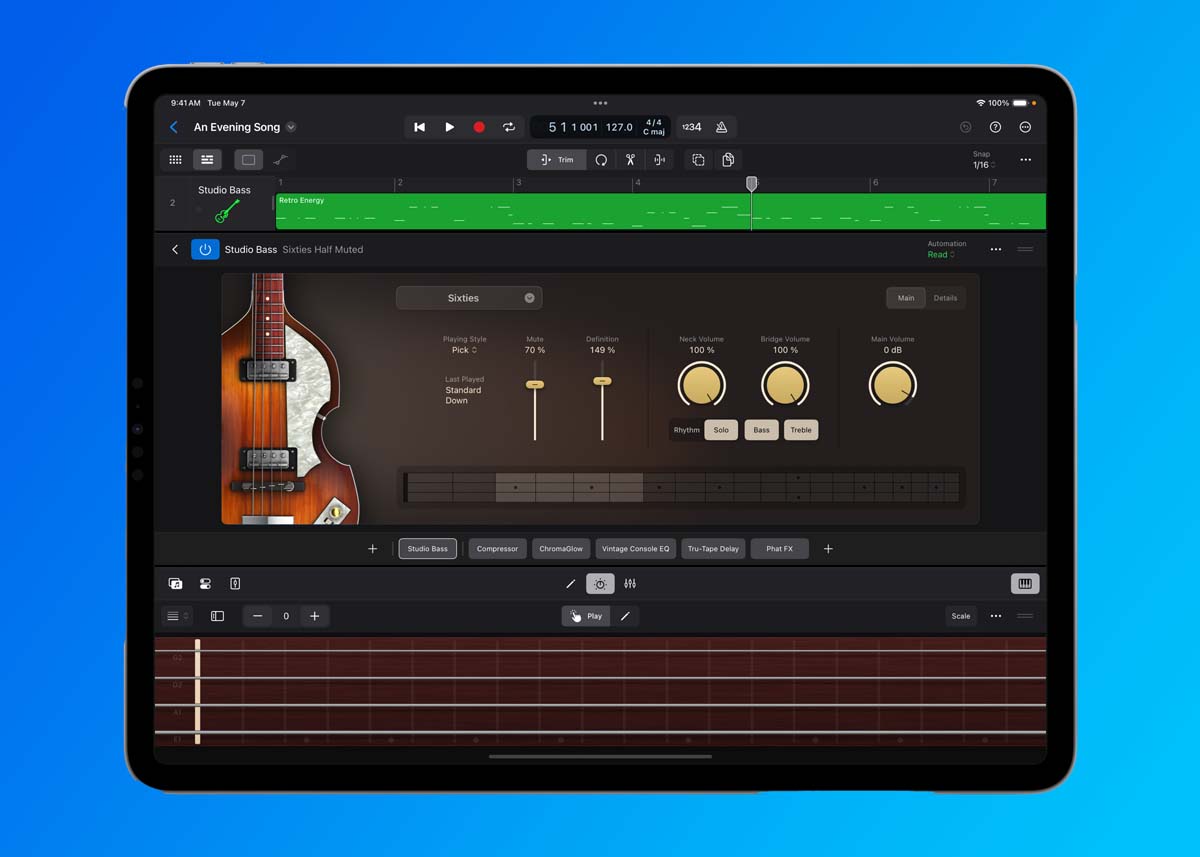Viewport: 1200px width, 857px height.
Task: Select the Retro Energy green region
Action: tap(660, 211)
